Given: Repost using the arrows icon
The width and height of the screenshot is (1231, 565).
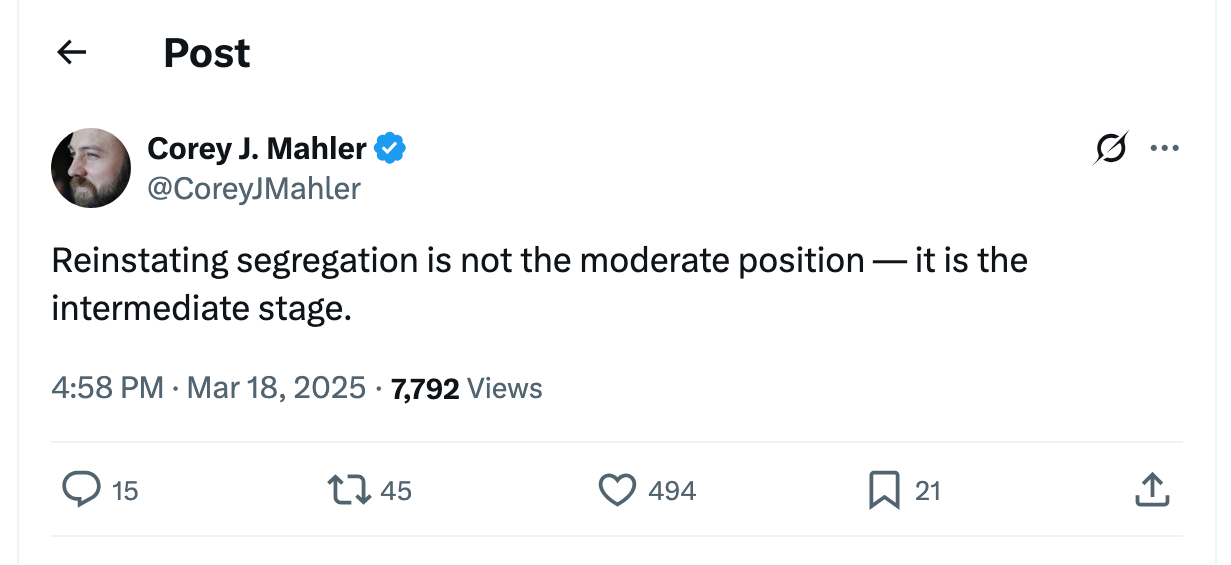Looking at the screenshot, I should tap(349, 490).
